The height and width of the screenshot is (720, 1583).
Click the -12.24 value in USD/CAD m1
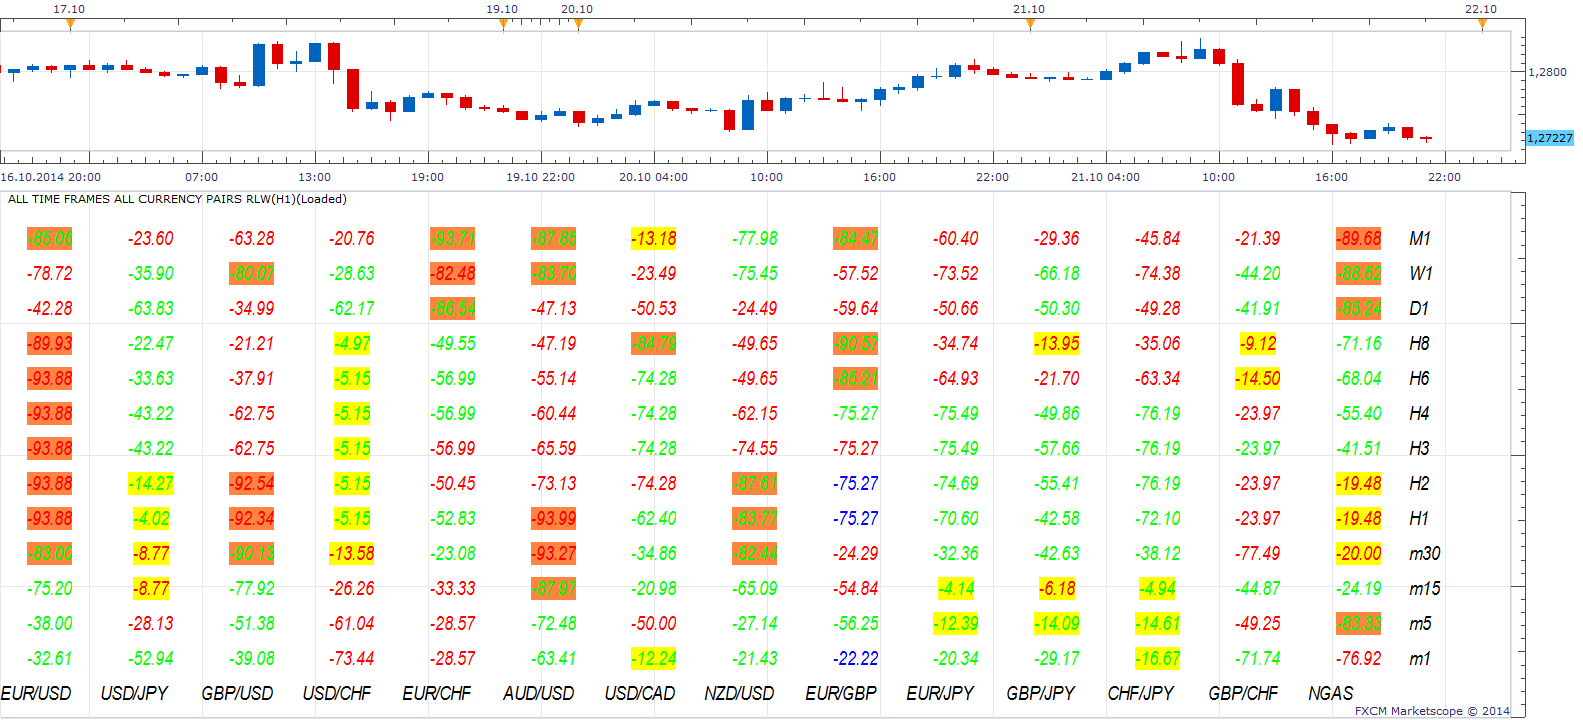654,659
